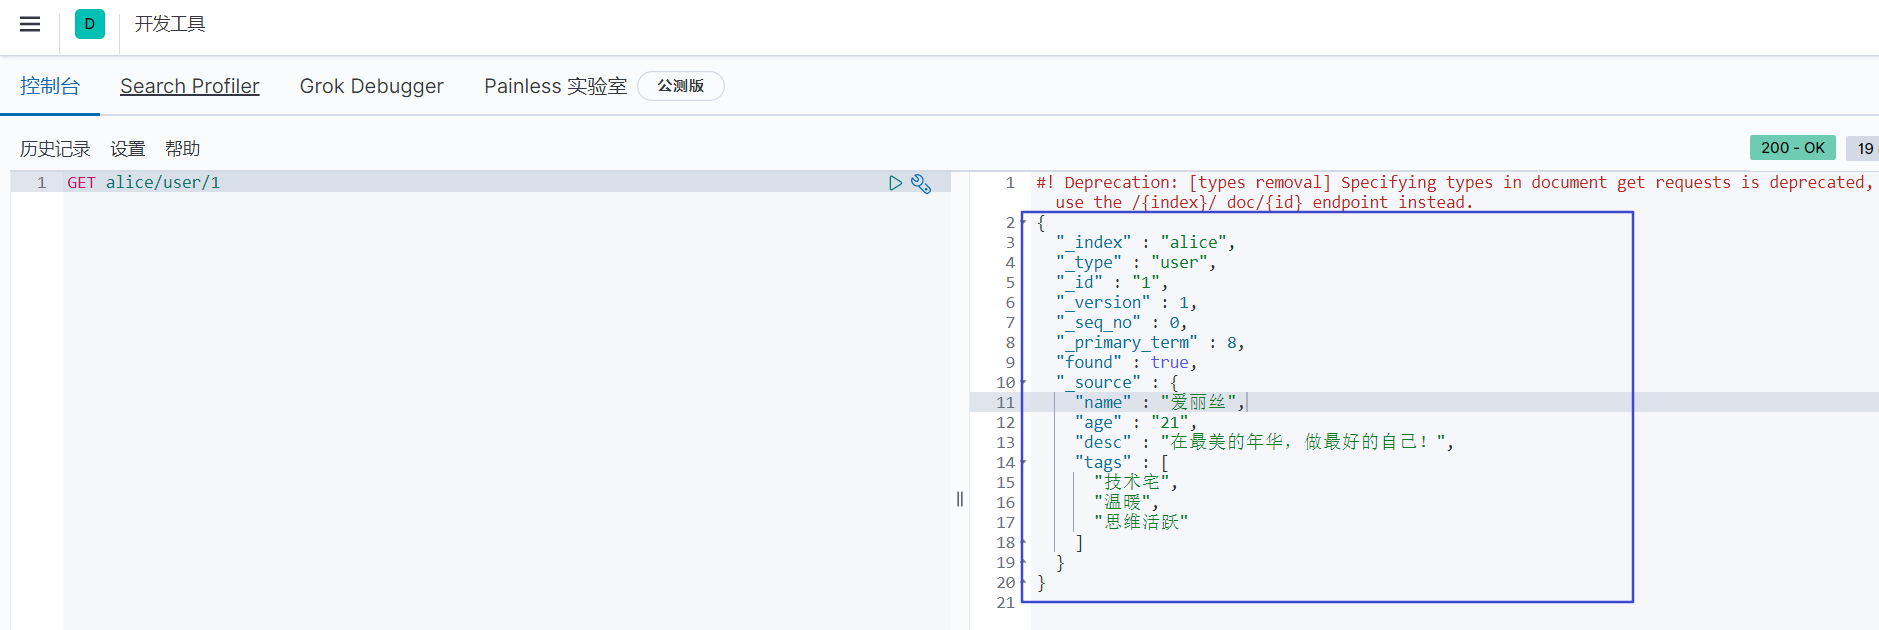Send the request with the play icon
The image size is (1879, 630).
(x=895, y=183)
